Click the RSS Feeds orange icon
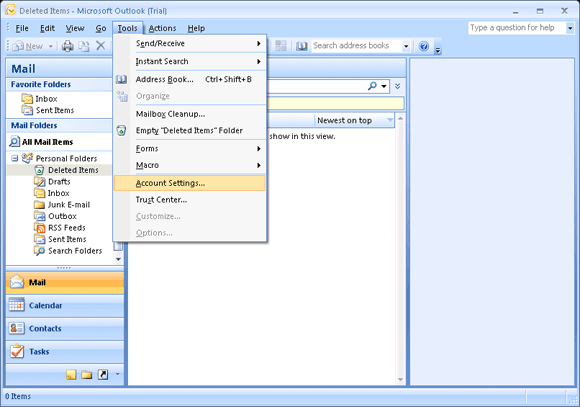Viewport: 580px width, 407px height. coord(39,228)
